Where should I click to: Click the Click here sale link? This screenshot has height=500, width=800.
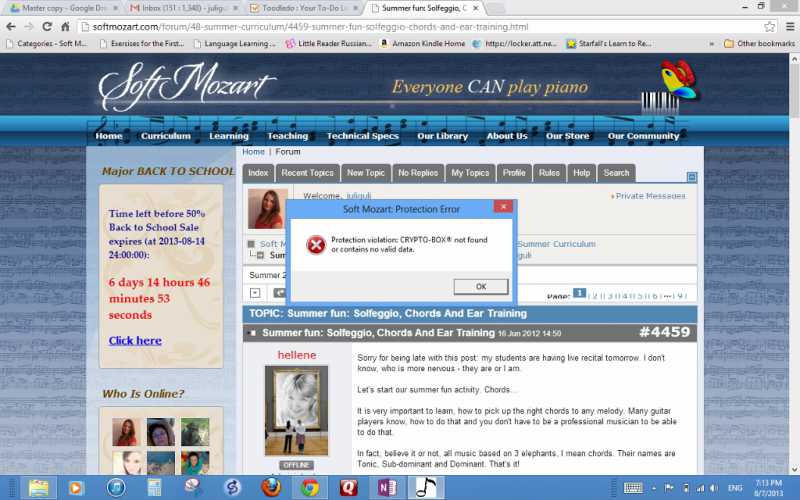tap(135, 340)
